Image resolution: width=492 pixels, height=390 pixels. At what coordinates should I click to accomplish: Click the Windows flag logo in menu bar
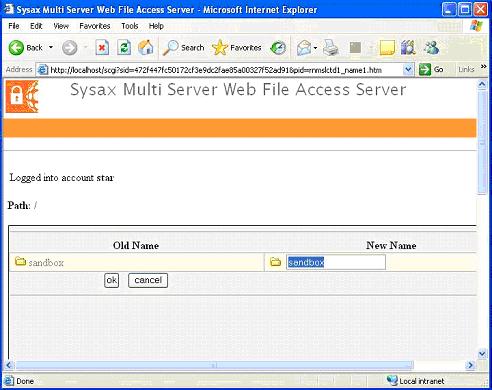coord(476,26)
